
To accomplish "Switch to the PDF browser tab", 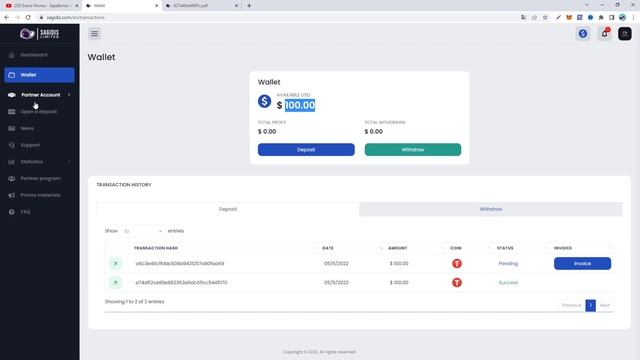I will pos(202,6).
